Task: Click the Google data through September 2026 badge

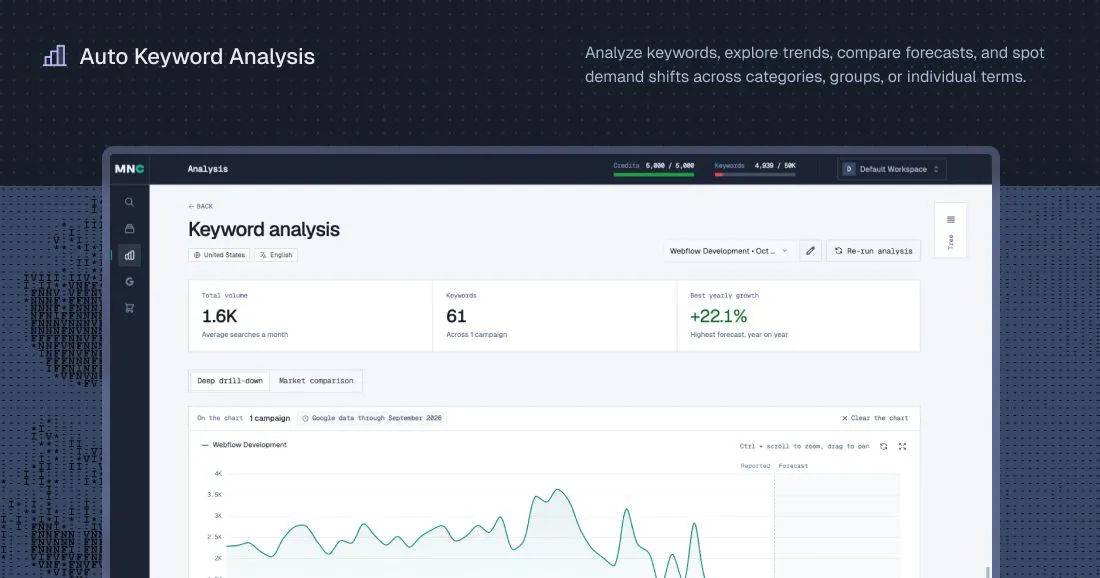Action: tap(372, 418)
